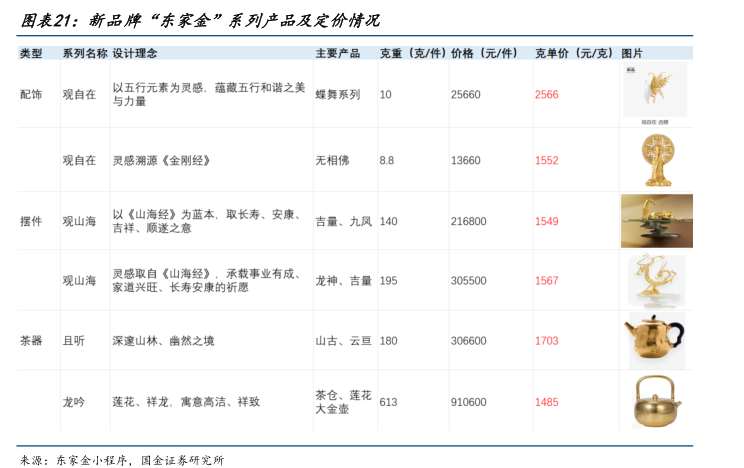This screenshot has height=468, width=744.
Task: Select the 设计理念 column header
Action: point(135,52)
